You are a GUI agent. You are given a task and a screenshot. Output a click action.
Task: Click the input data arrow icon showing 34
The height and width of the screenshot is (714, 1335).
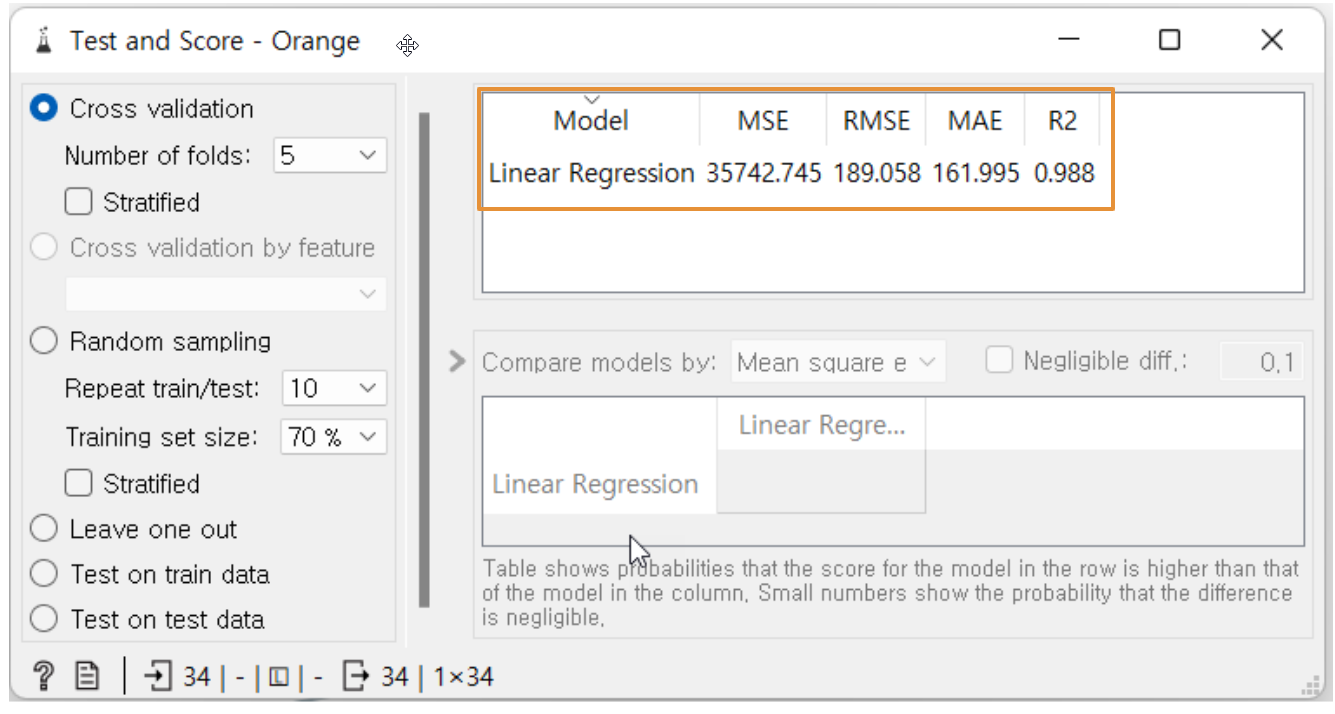tap(157, 677)
